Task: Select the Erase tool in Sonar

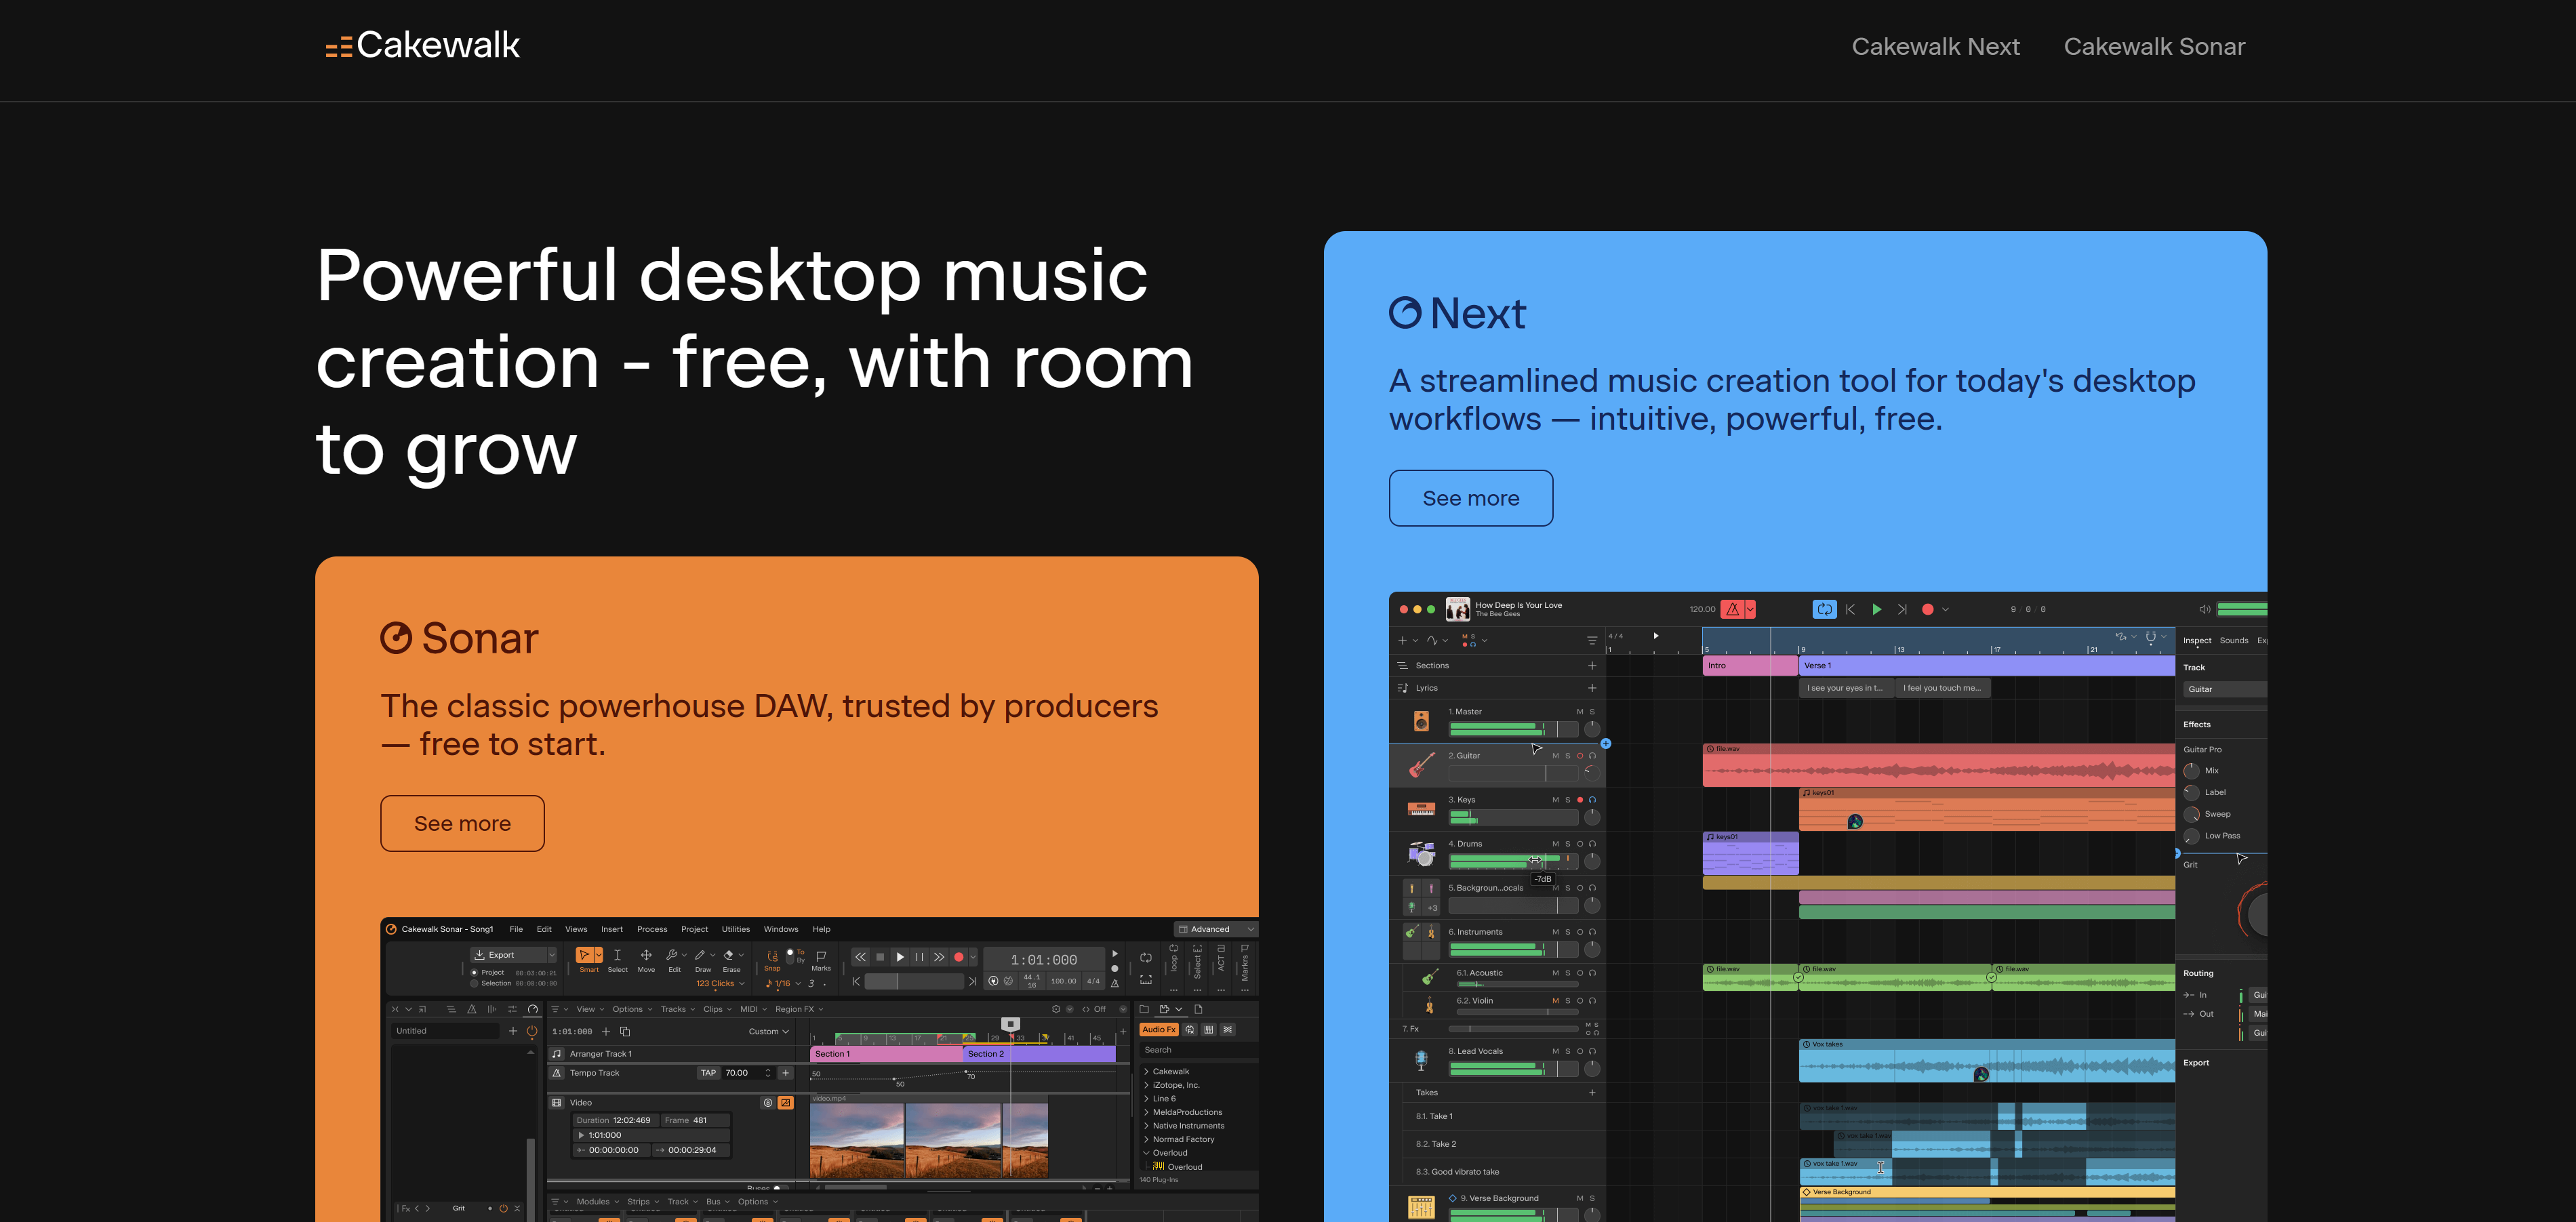Action: [x=732, y=956]
